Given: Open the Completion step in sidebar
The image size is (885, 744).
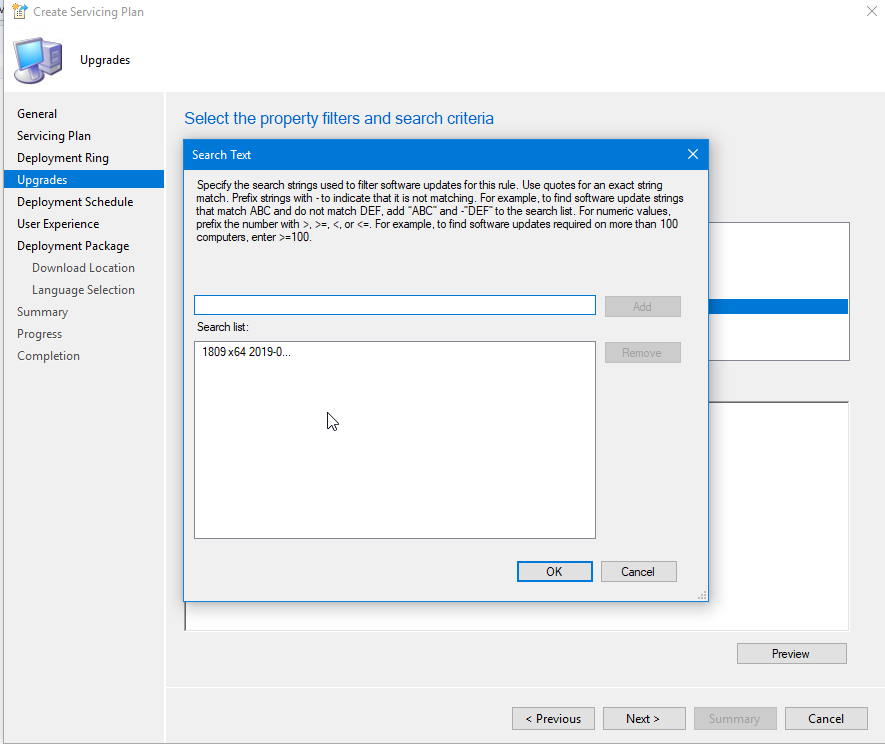Looking at the screenshot, I should [x=48, y=356].
